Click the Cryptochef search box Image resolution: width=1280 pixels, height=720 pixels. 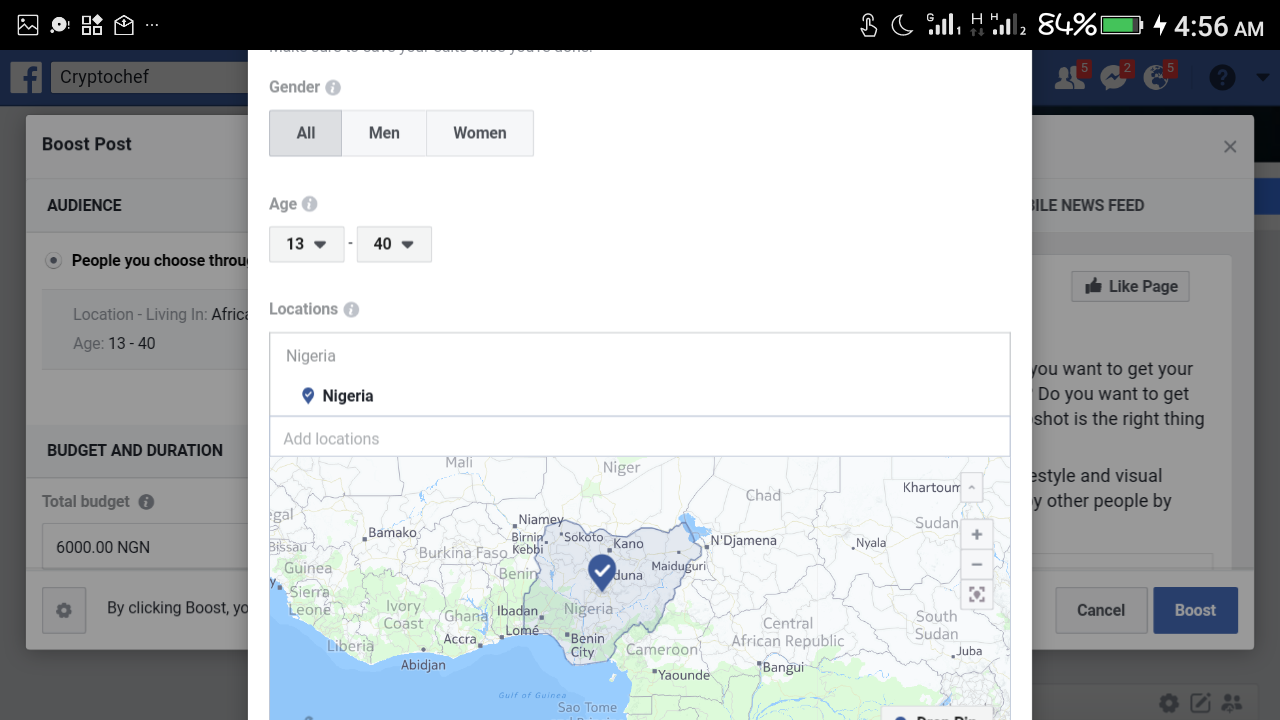click(150, 77)
